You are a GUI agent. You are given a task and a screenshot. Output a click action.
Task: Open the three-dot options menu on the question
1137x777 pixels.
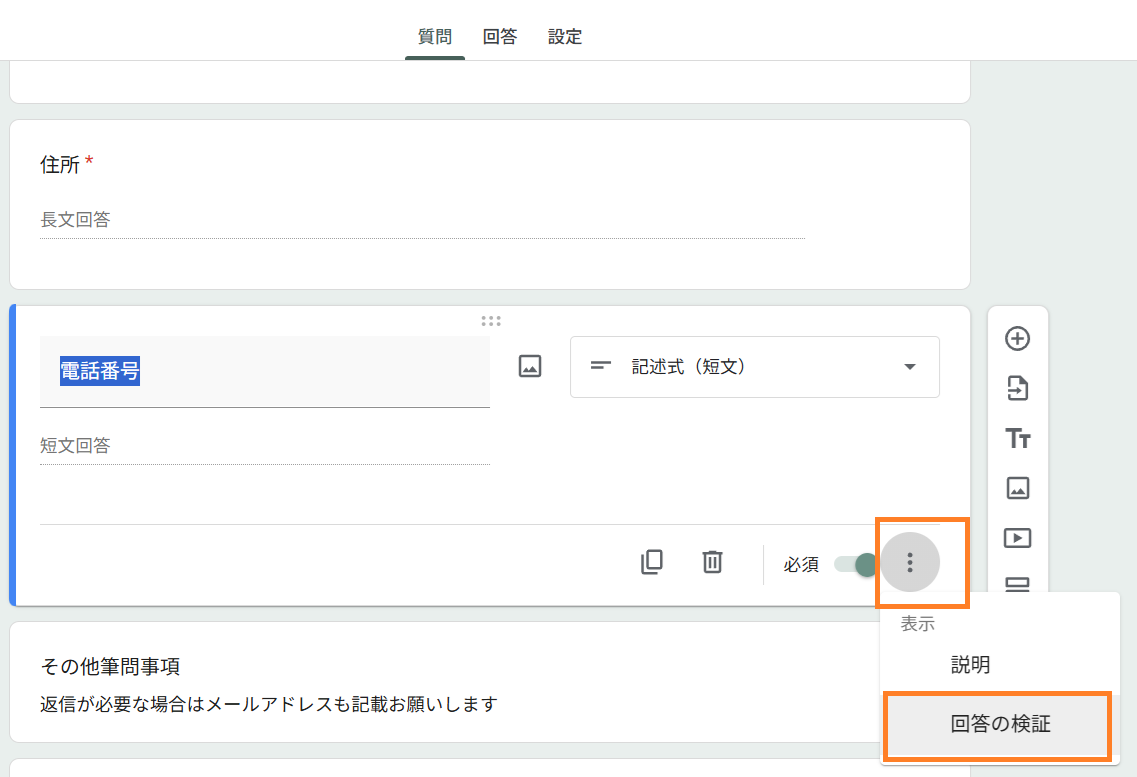pyautogui.click(x=910, y=563)
